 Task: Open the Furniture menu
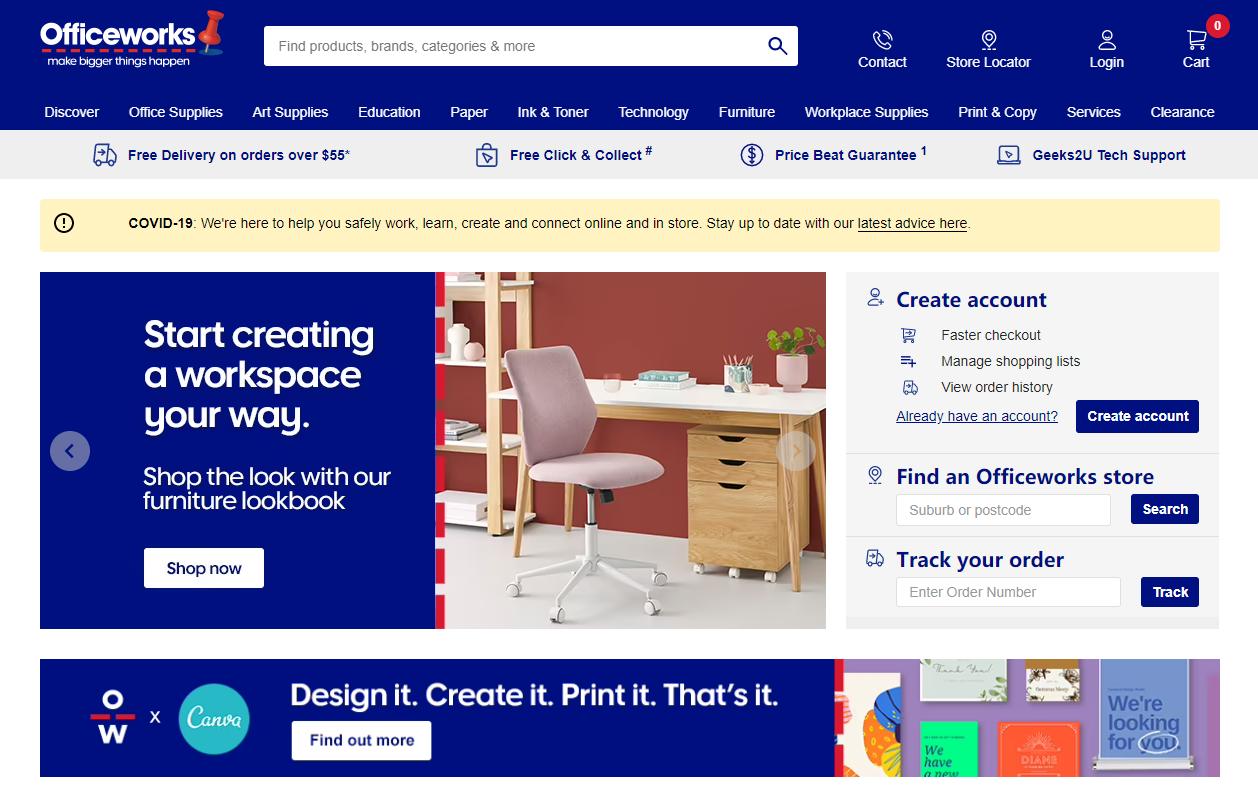747,112
